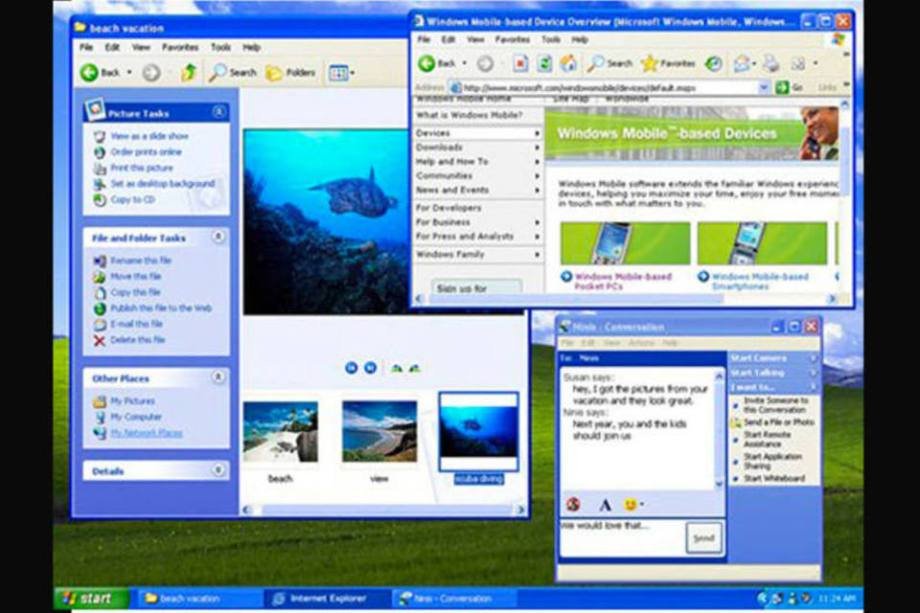Click Start Whiteboard in Conversation window
The height and width of the screenshot is (613, 920).
769,479
